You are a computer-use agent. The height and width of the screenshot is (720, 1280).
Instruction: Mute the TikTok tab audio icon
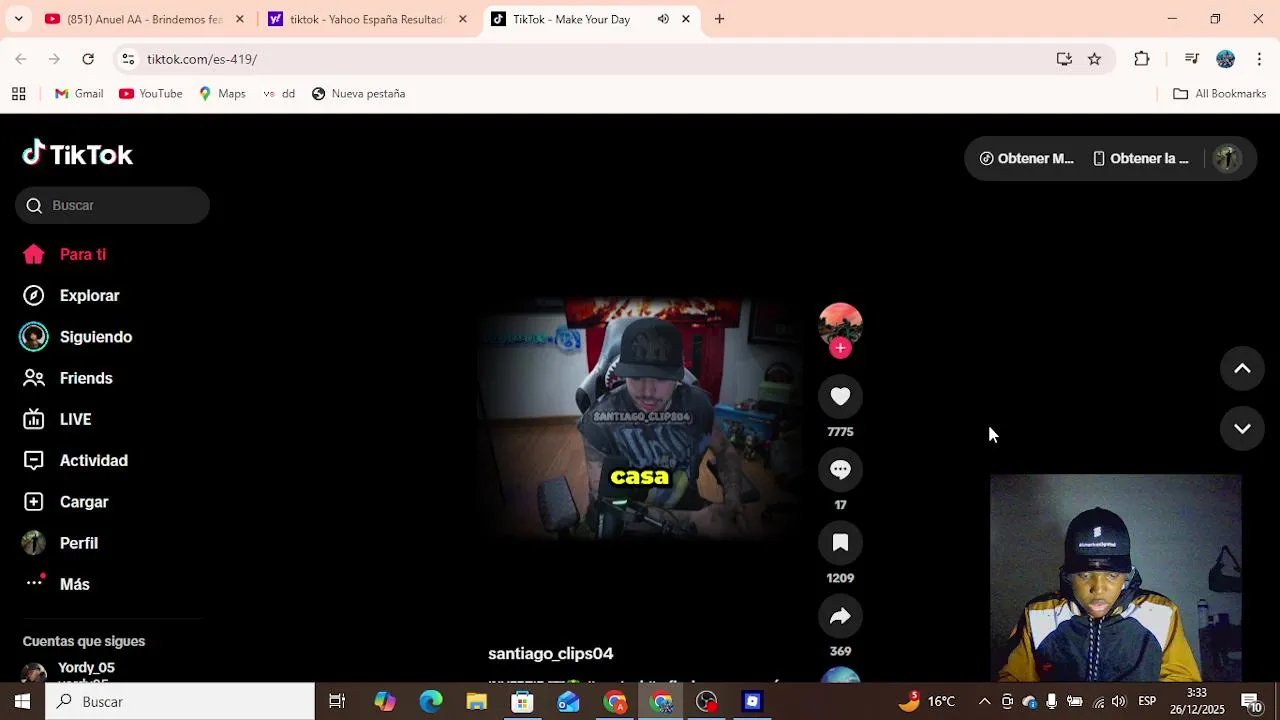click(663, 19)
